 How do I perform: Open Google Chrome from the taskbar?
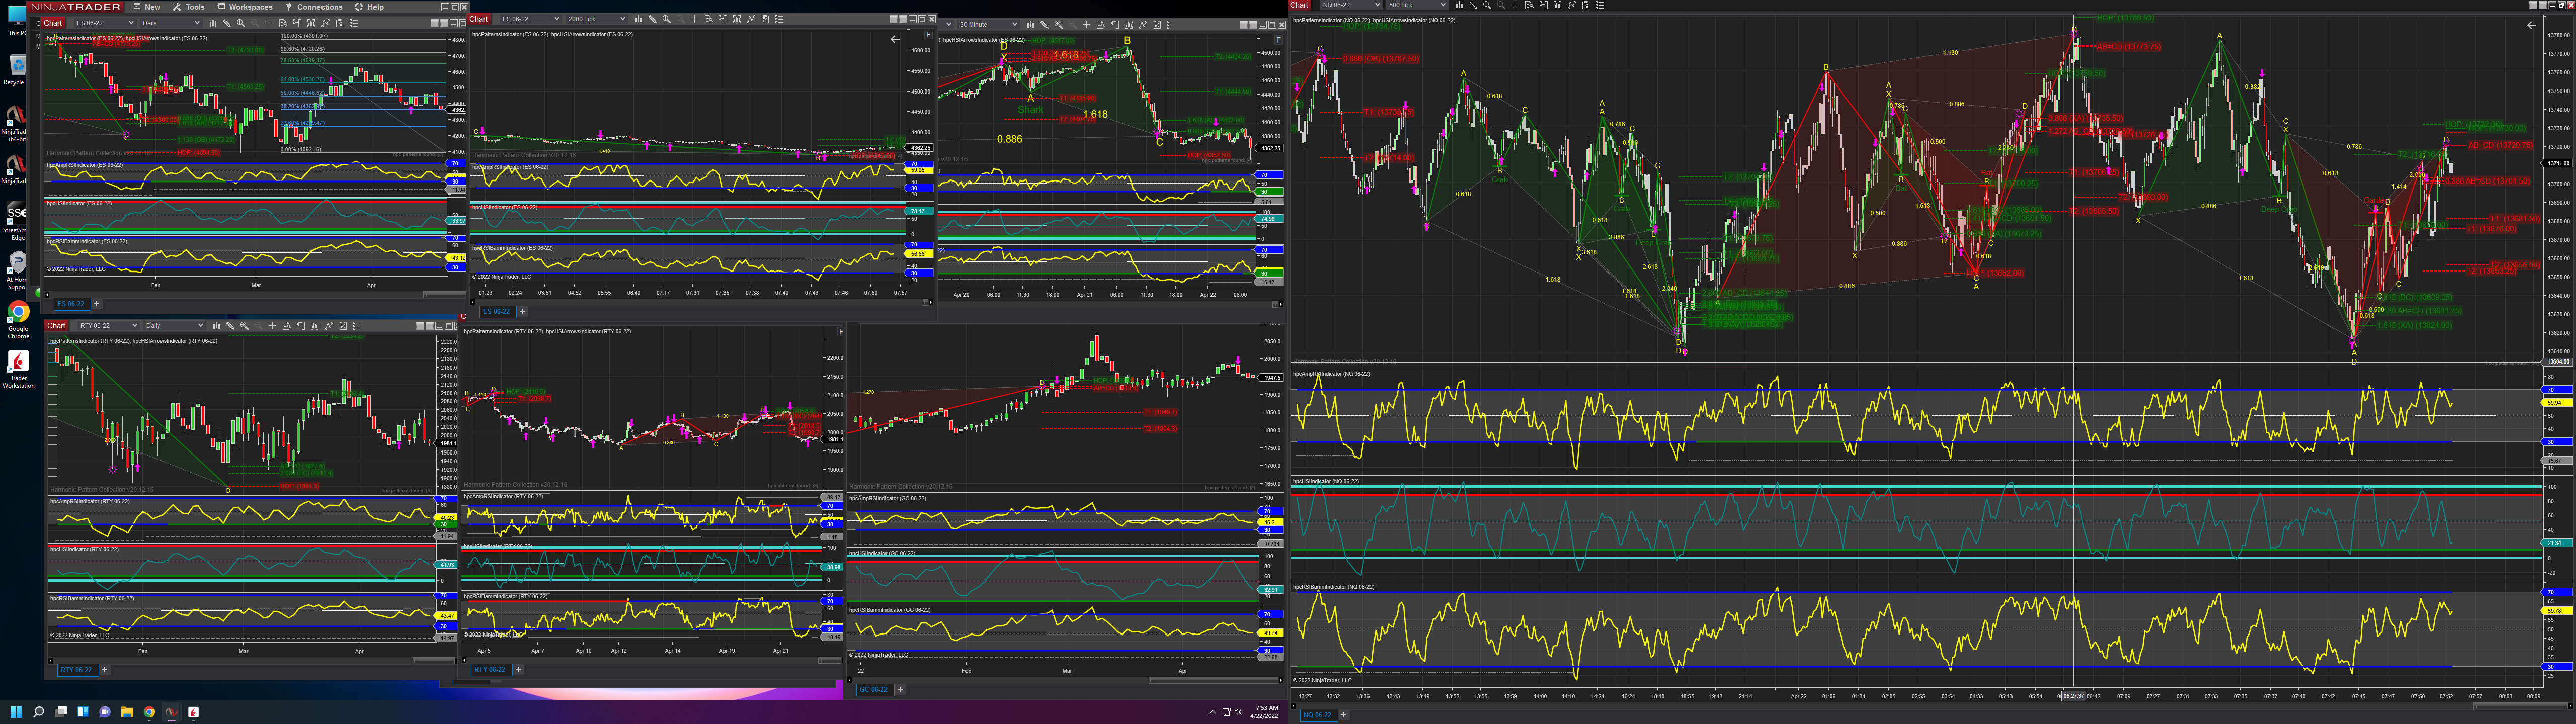tap(149, 712)
